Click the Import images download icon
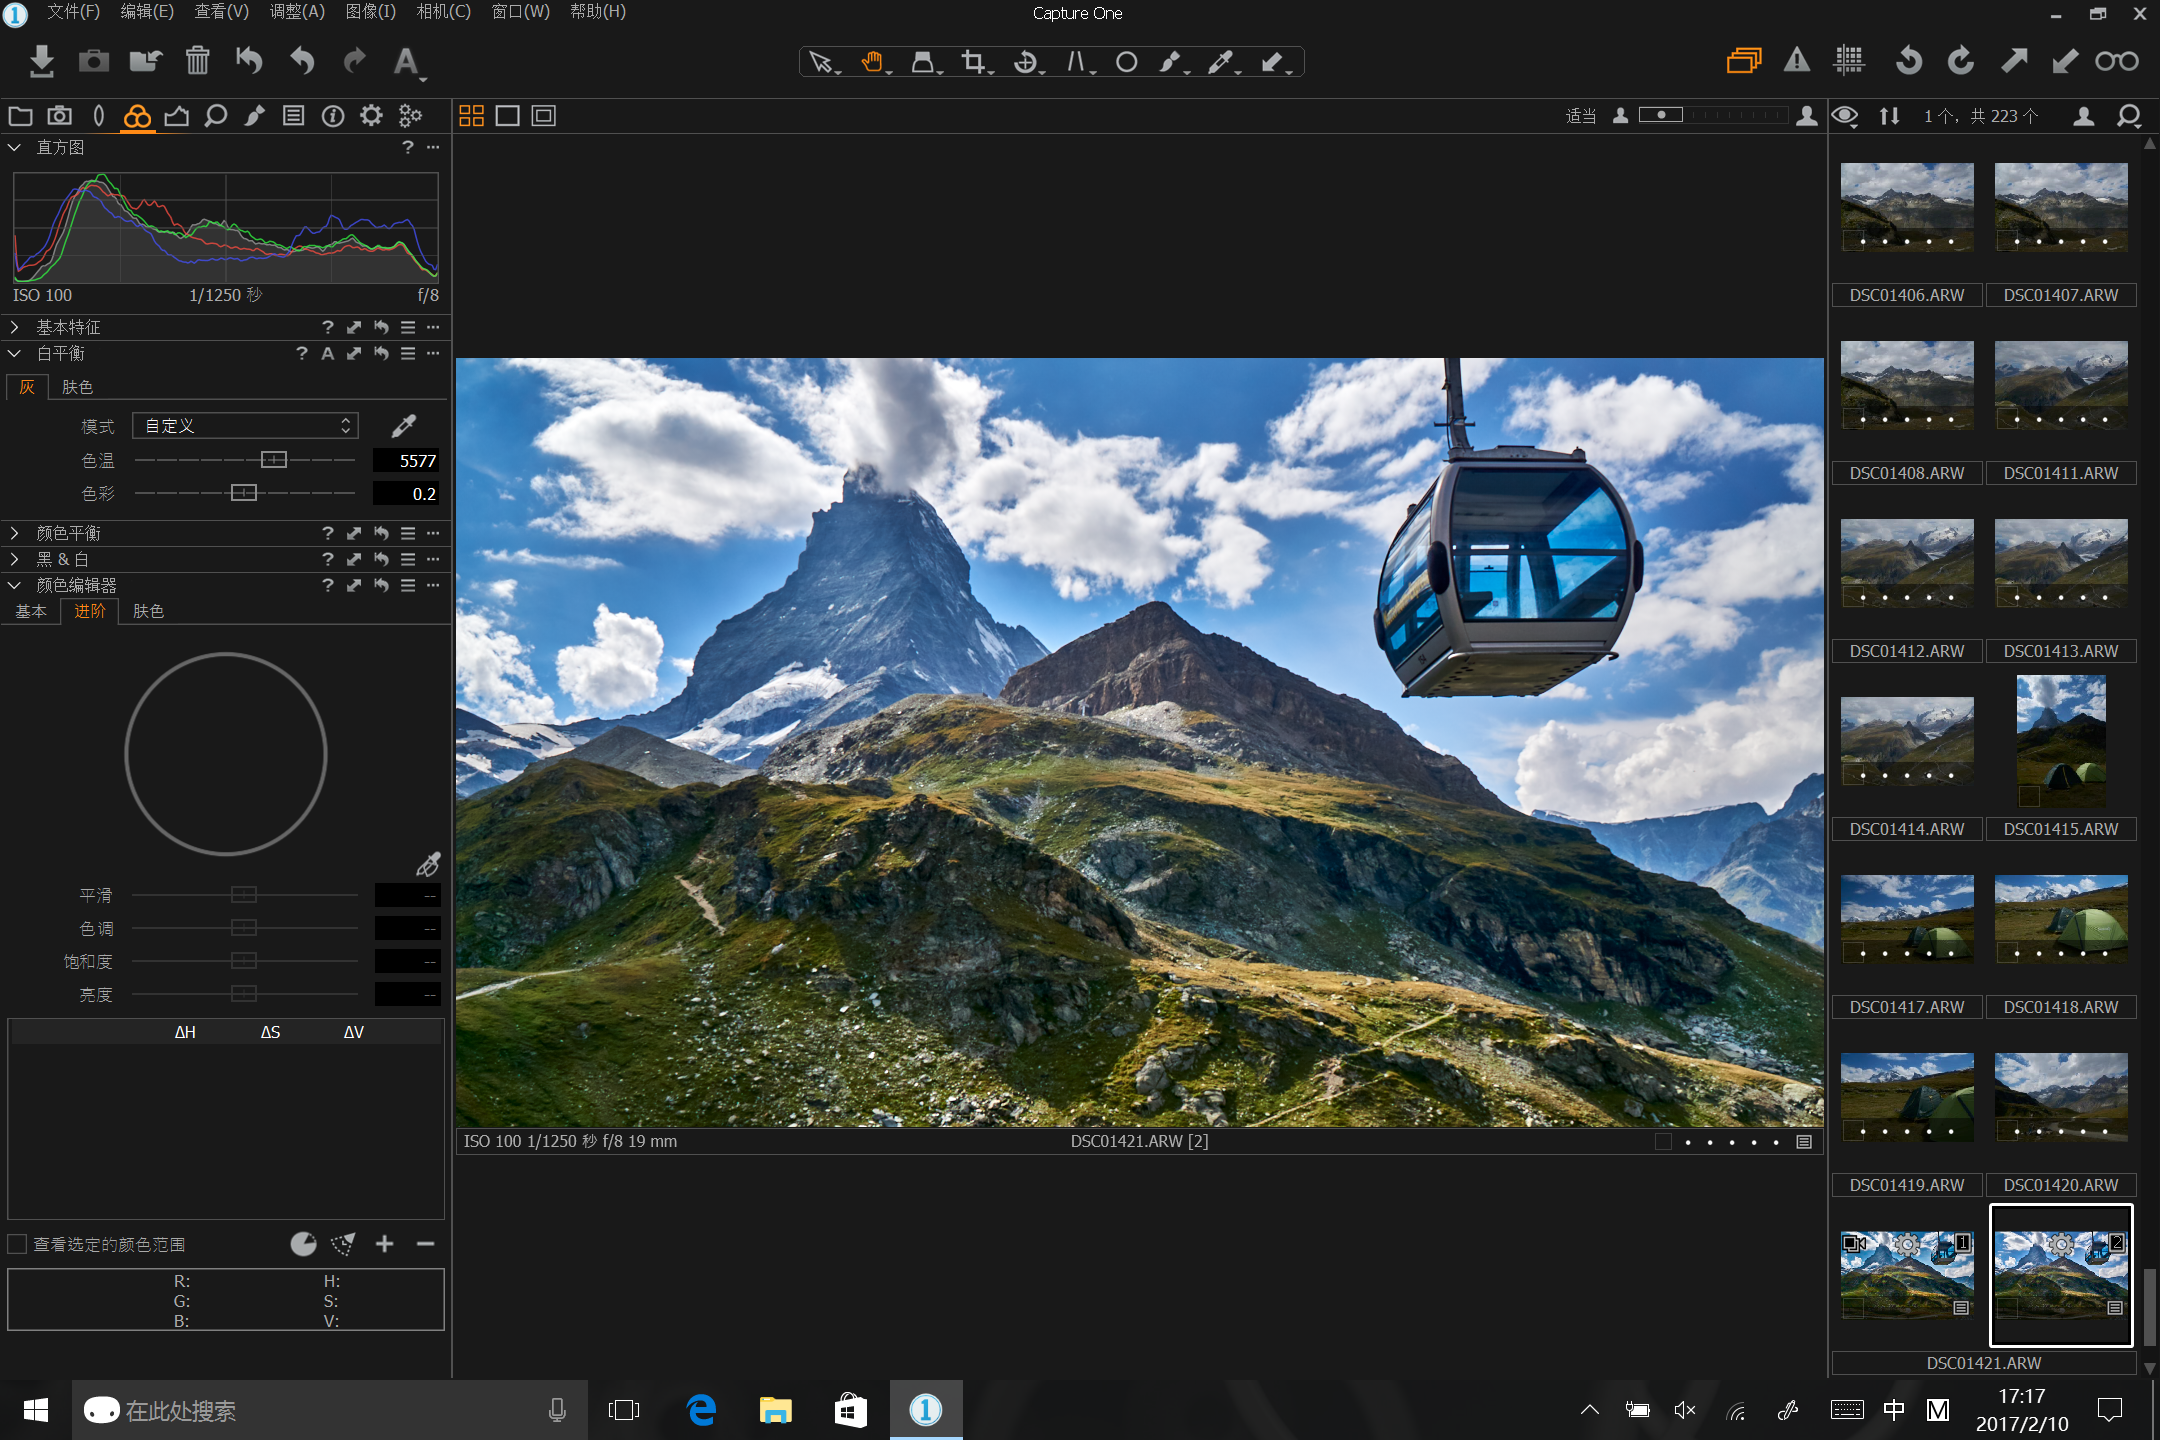Viewport: 2160px width, 1440px height. (x=41, y=62)
